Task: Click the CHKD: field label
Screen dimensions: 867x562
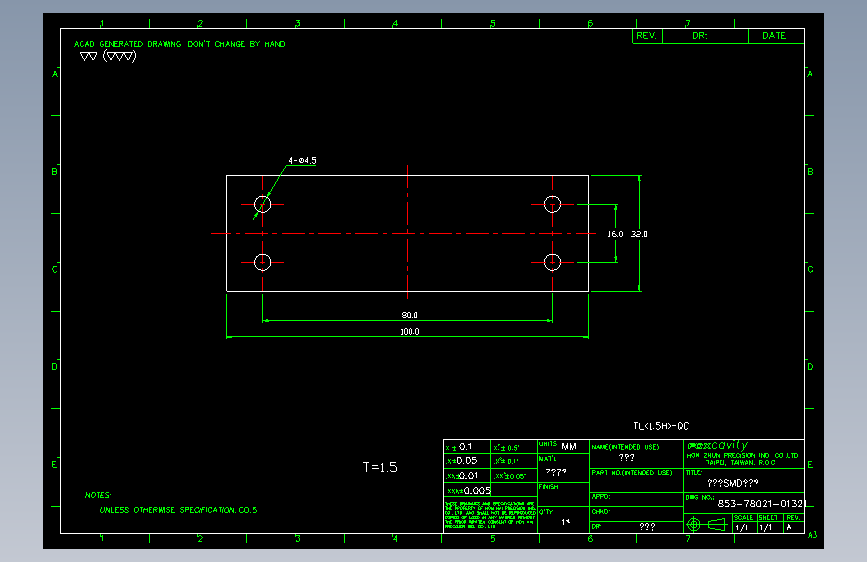Action: click(x=600, y=512)
